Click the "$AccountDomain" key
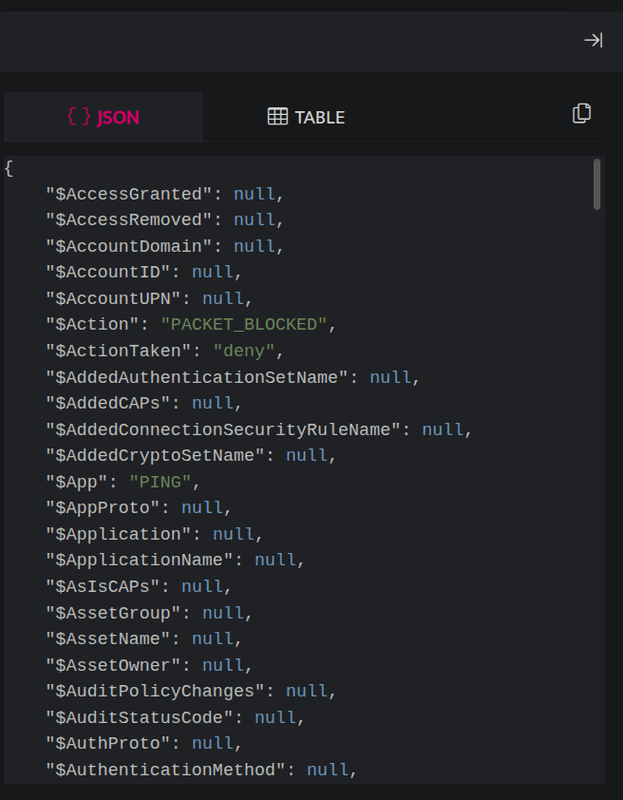623x800 pixels. 129,246
